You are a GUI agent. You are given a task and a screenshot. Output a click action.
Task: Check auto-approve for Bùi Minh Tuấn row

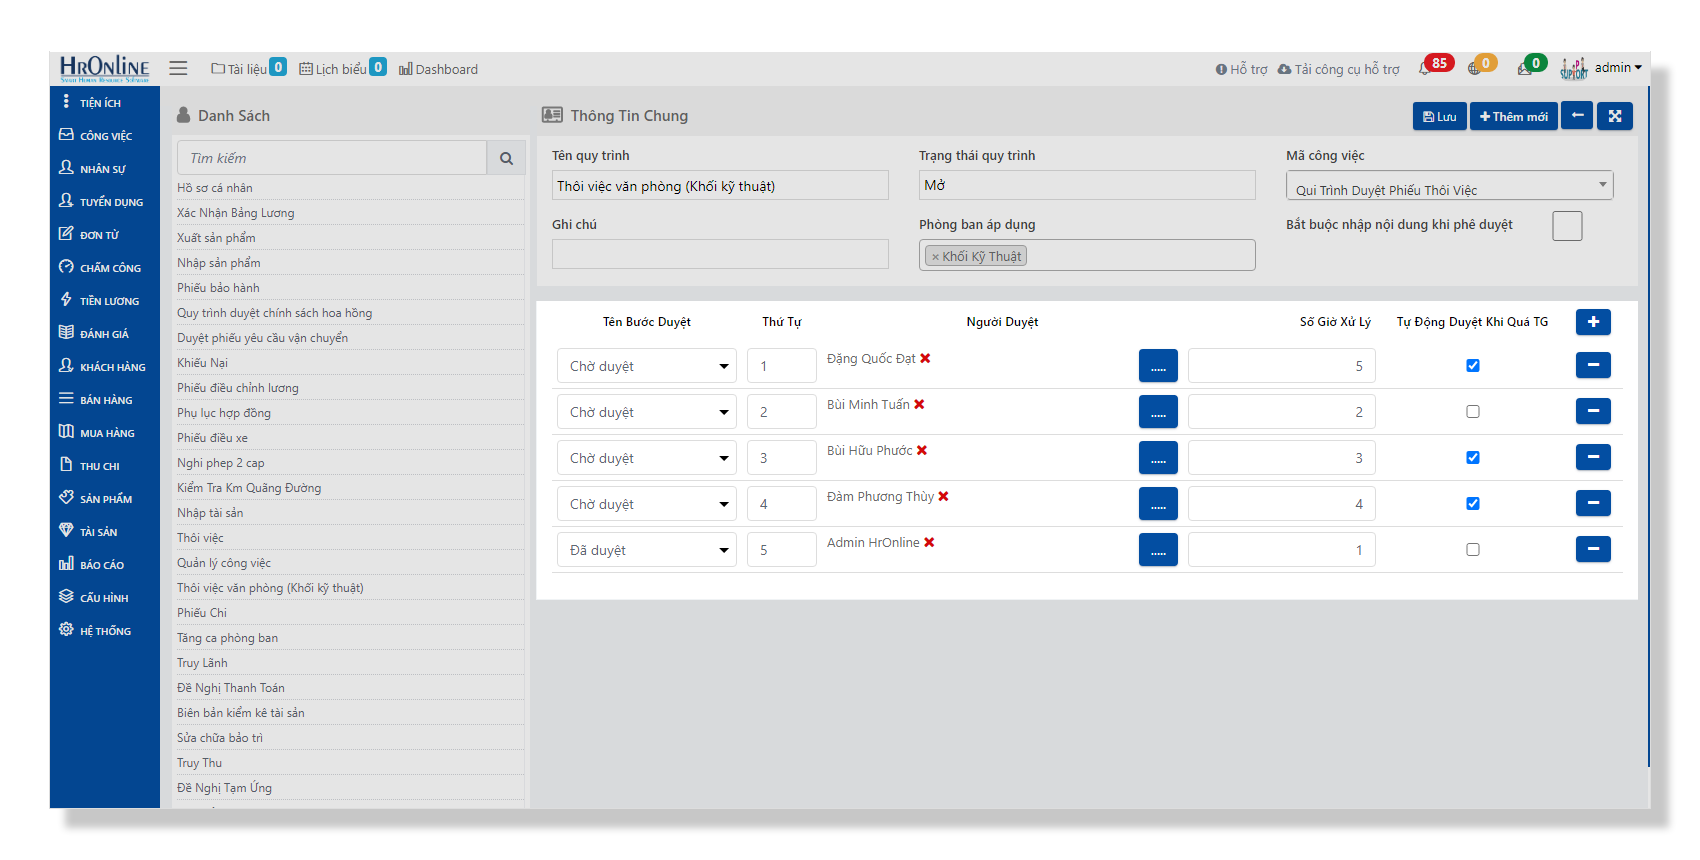pos(1473,411)
